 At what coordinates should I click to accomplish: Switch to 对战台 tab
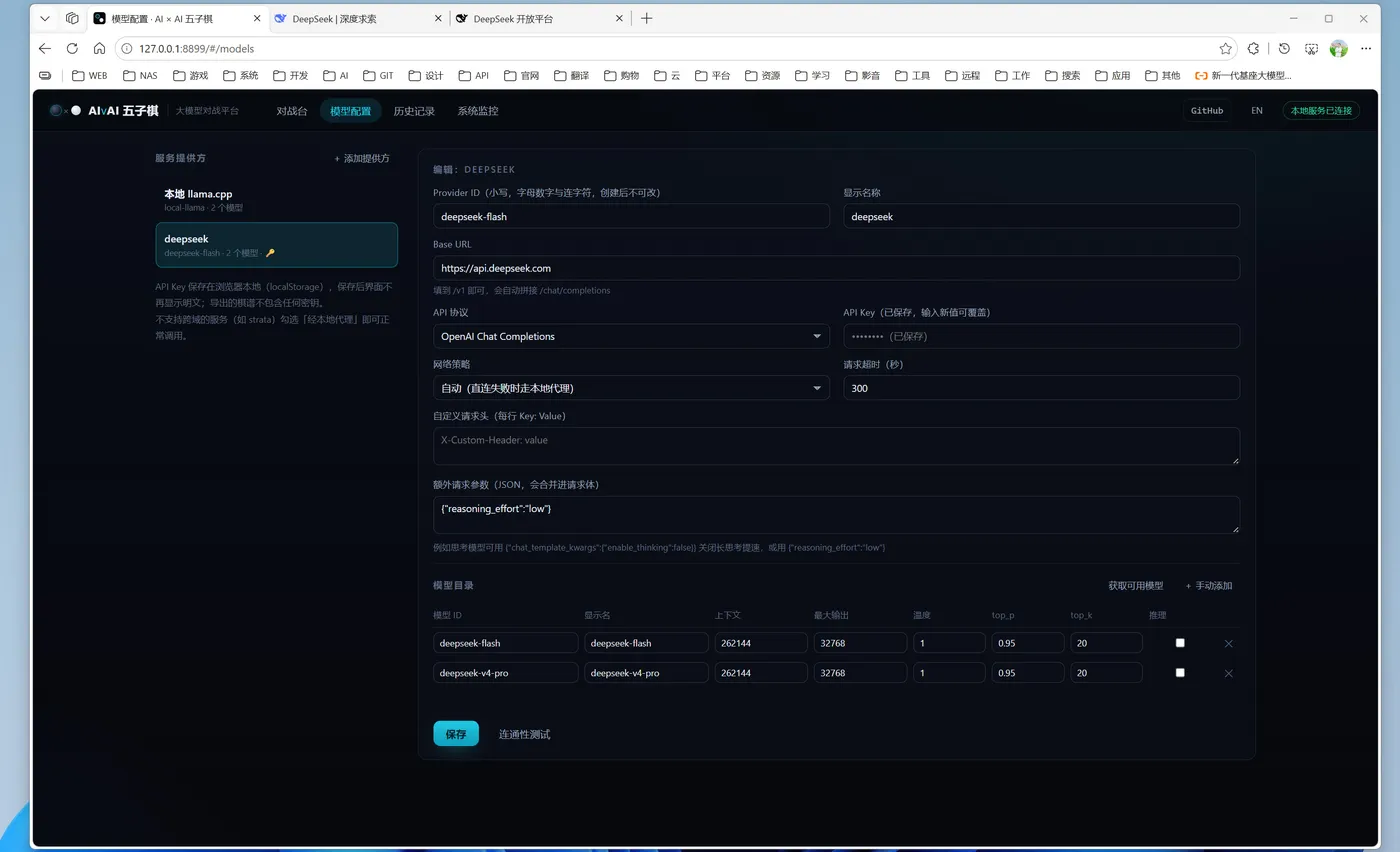[x=292, y=111]
